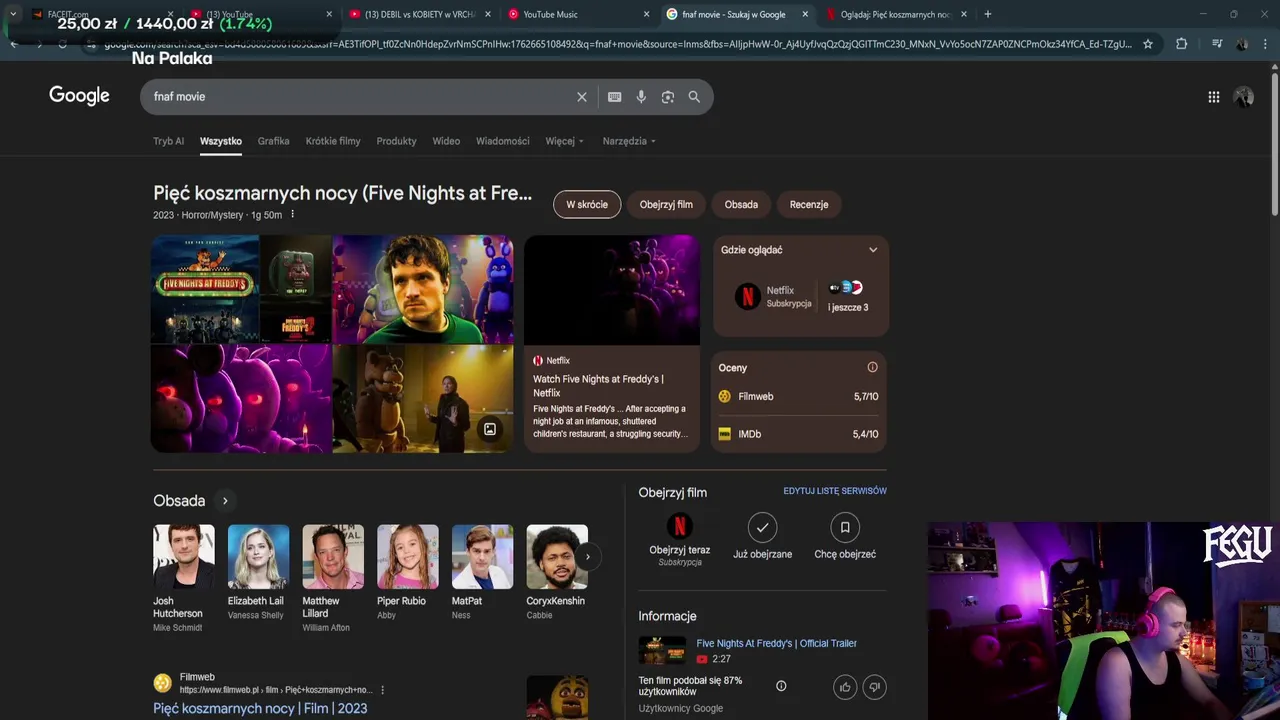
Task: Expand the Narzędzia dropdown
Action: [x=629, y=141]
